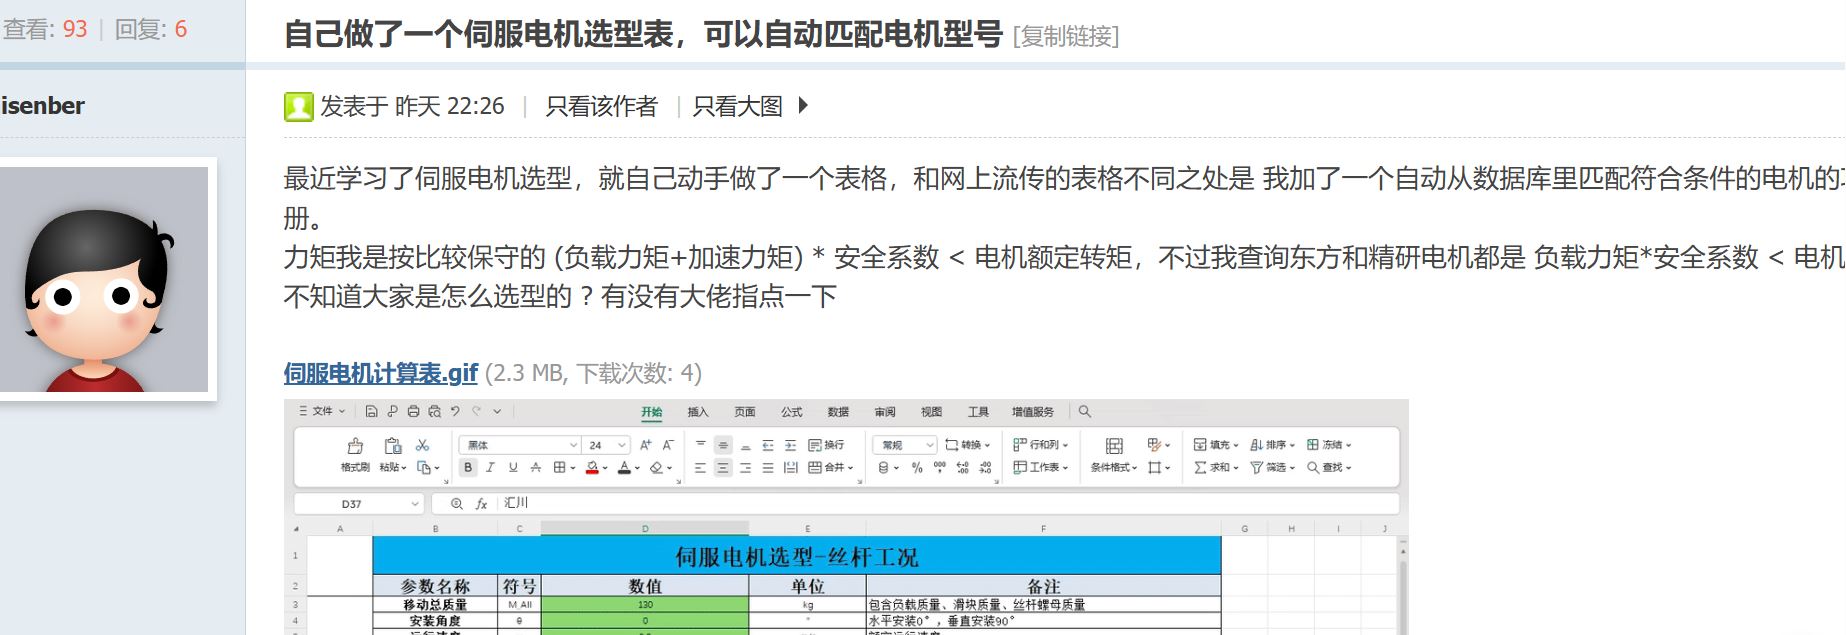This screenshot has width=1846, height=635.
Task: Open the font size 24 dropdown
Action: pyautogui.click(x=621, y=445)
